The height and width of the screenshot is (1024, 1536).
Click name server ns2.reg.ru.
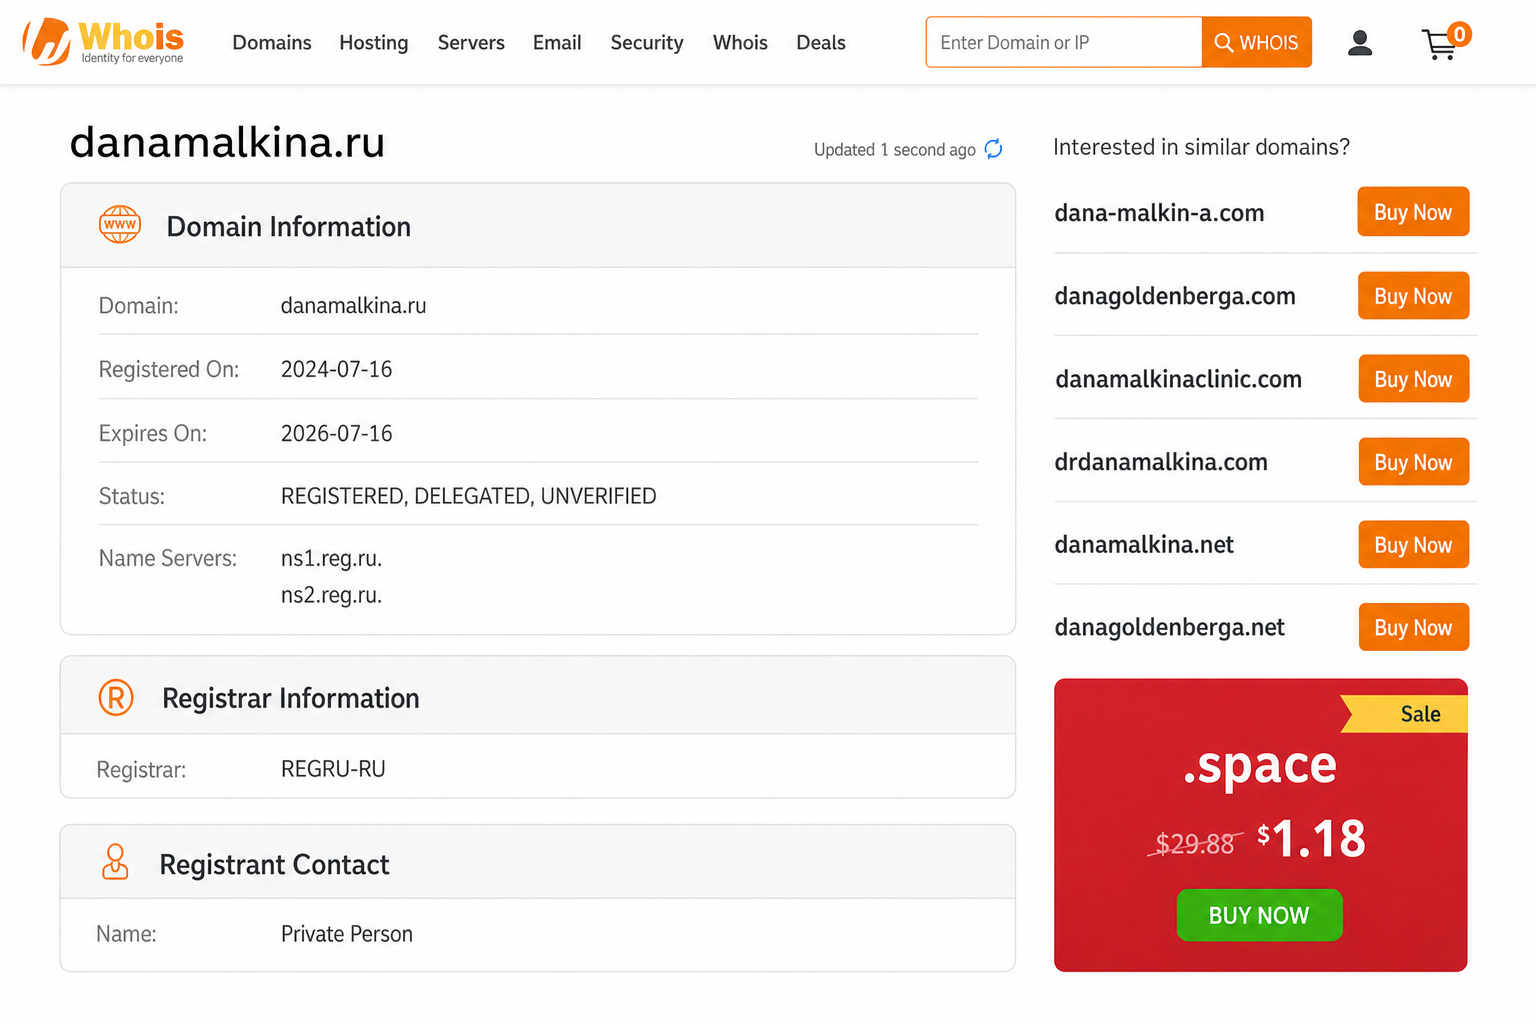[331, 595]
